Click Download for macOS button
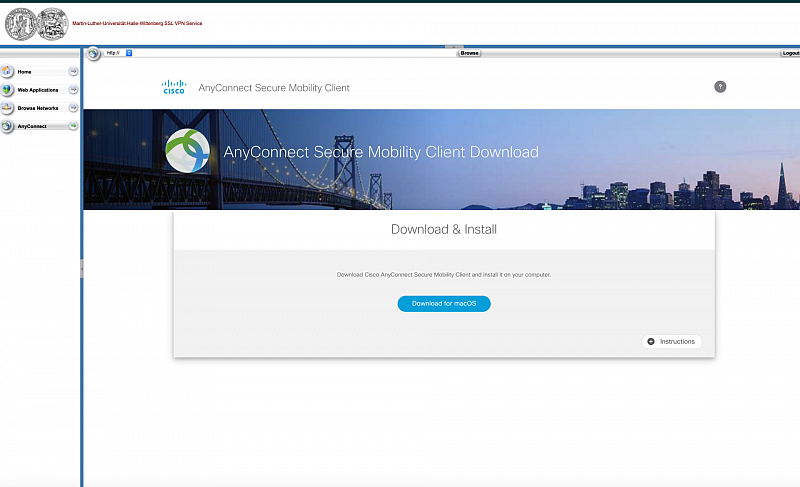Viewport: 800px width, 487px height. point(444,303)
